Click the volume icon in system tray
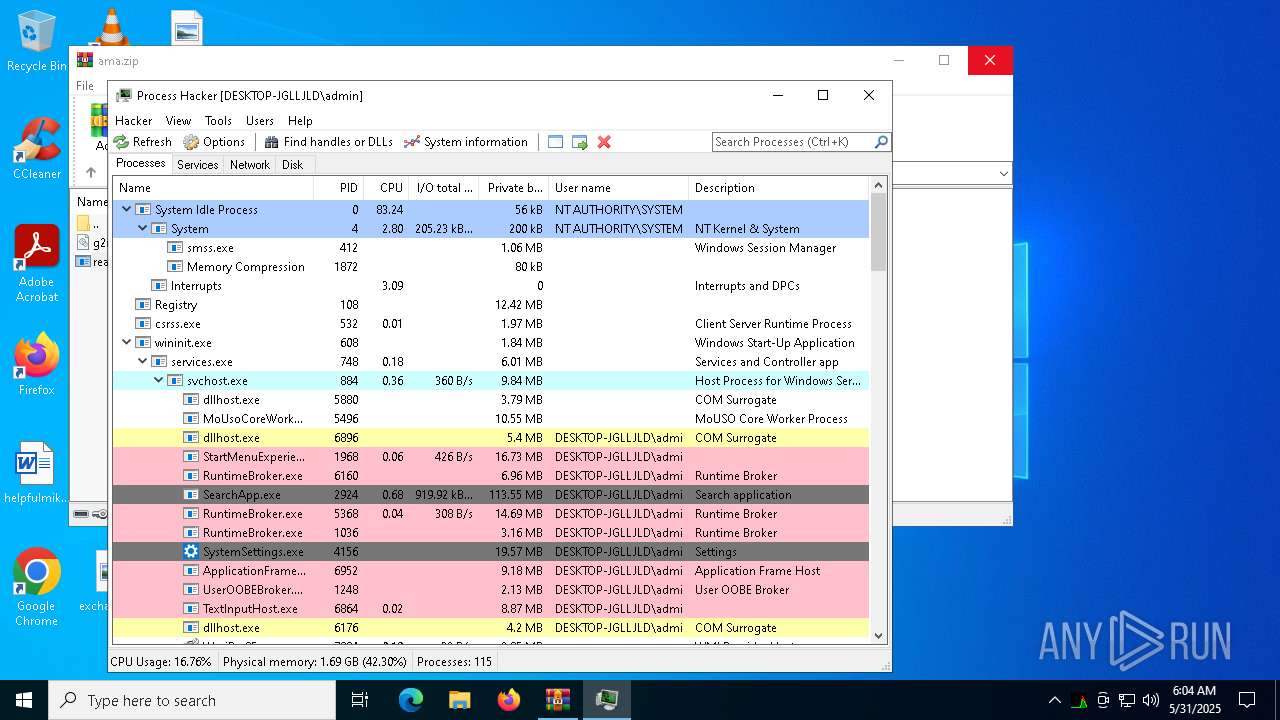The width and height of the screenshot is (1280, 720). click(1151, 700)
